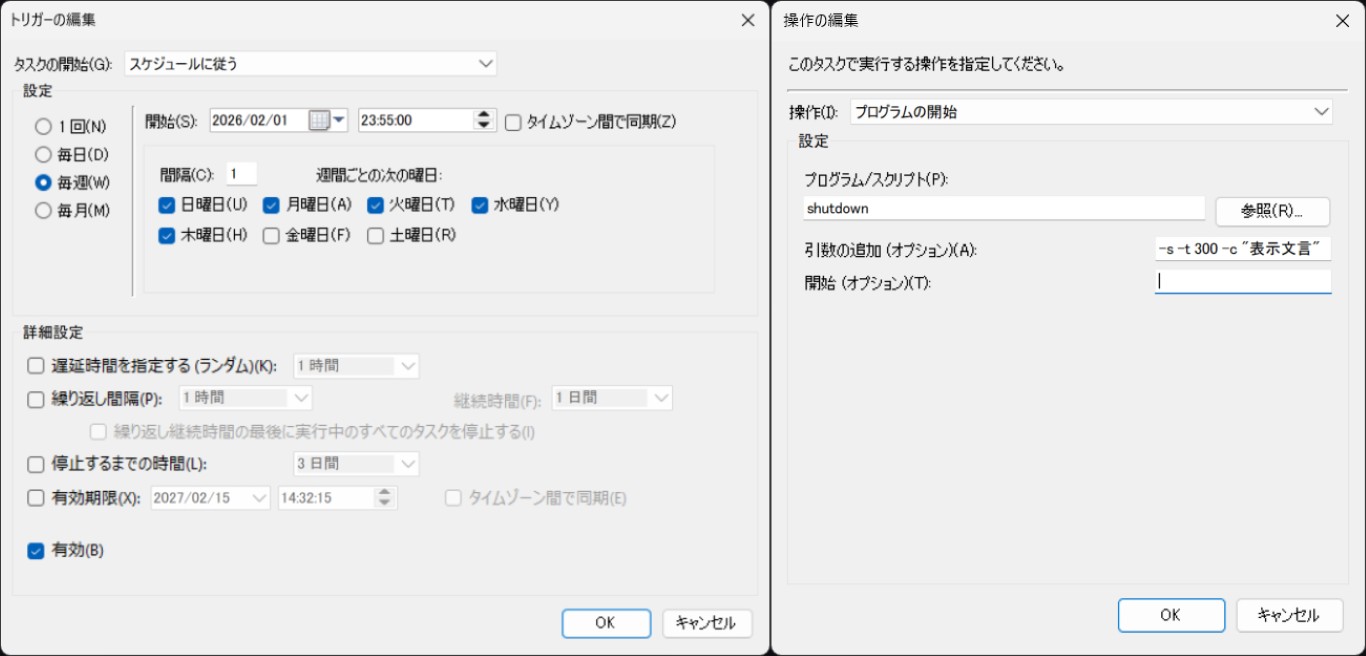This screenshot has height=656, width=1366.
Task: Click the up arrow to increment the start time
Action: (483, 115)
